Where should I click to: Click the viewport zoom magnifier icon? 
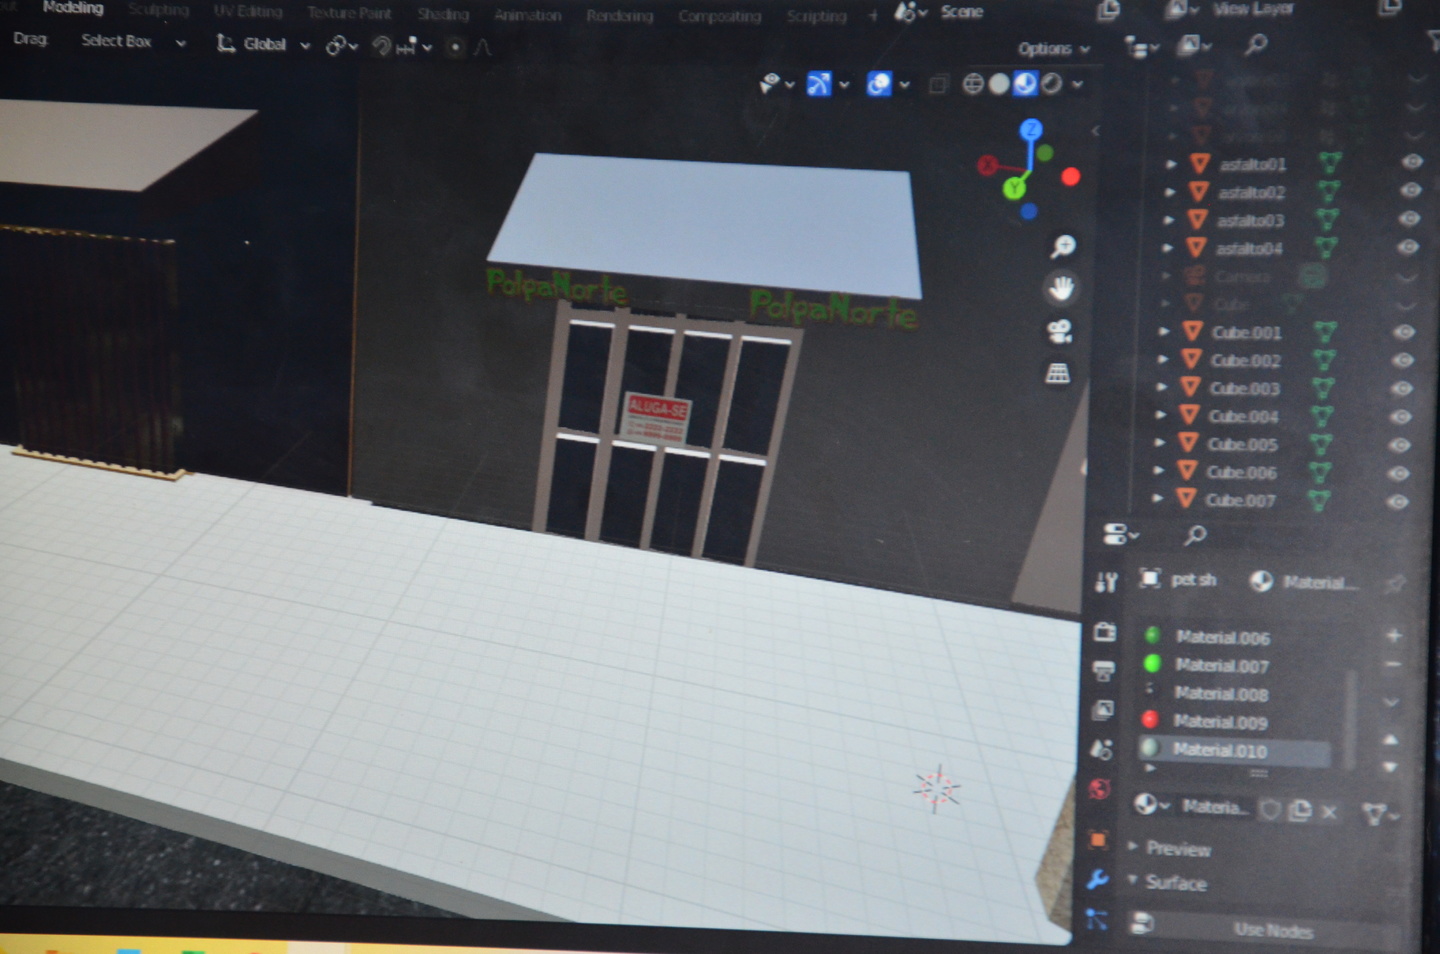(1062, 246)
